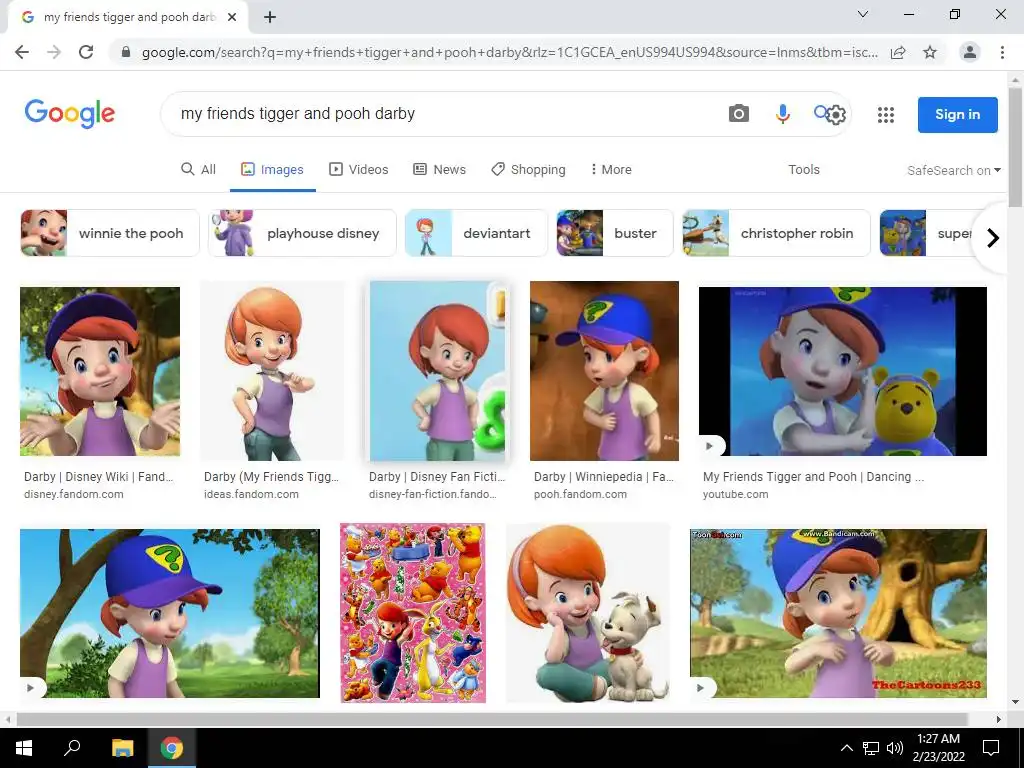Click the Google logo
The width and height of the screenshot is (1024, 768).
[x=70, y=114]
